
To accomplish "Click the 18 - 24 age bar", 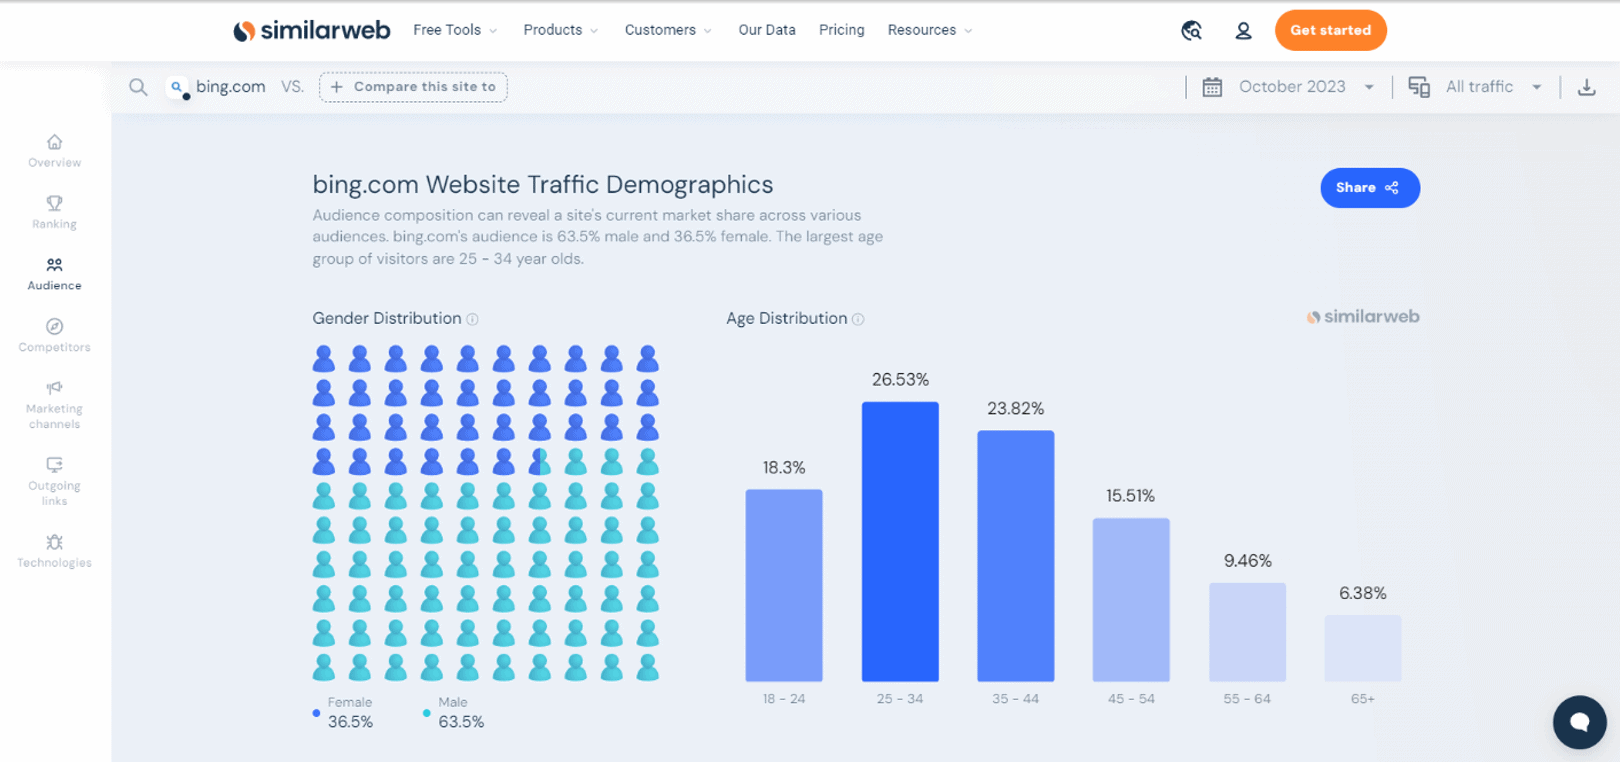I will click(784, 586).
